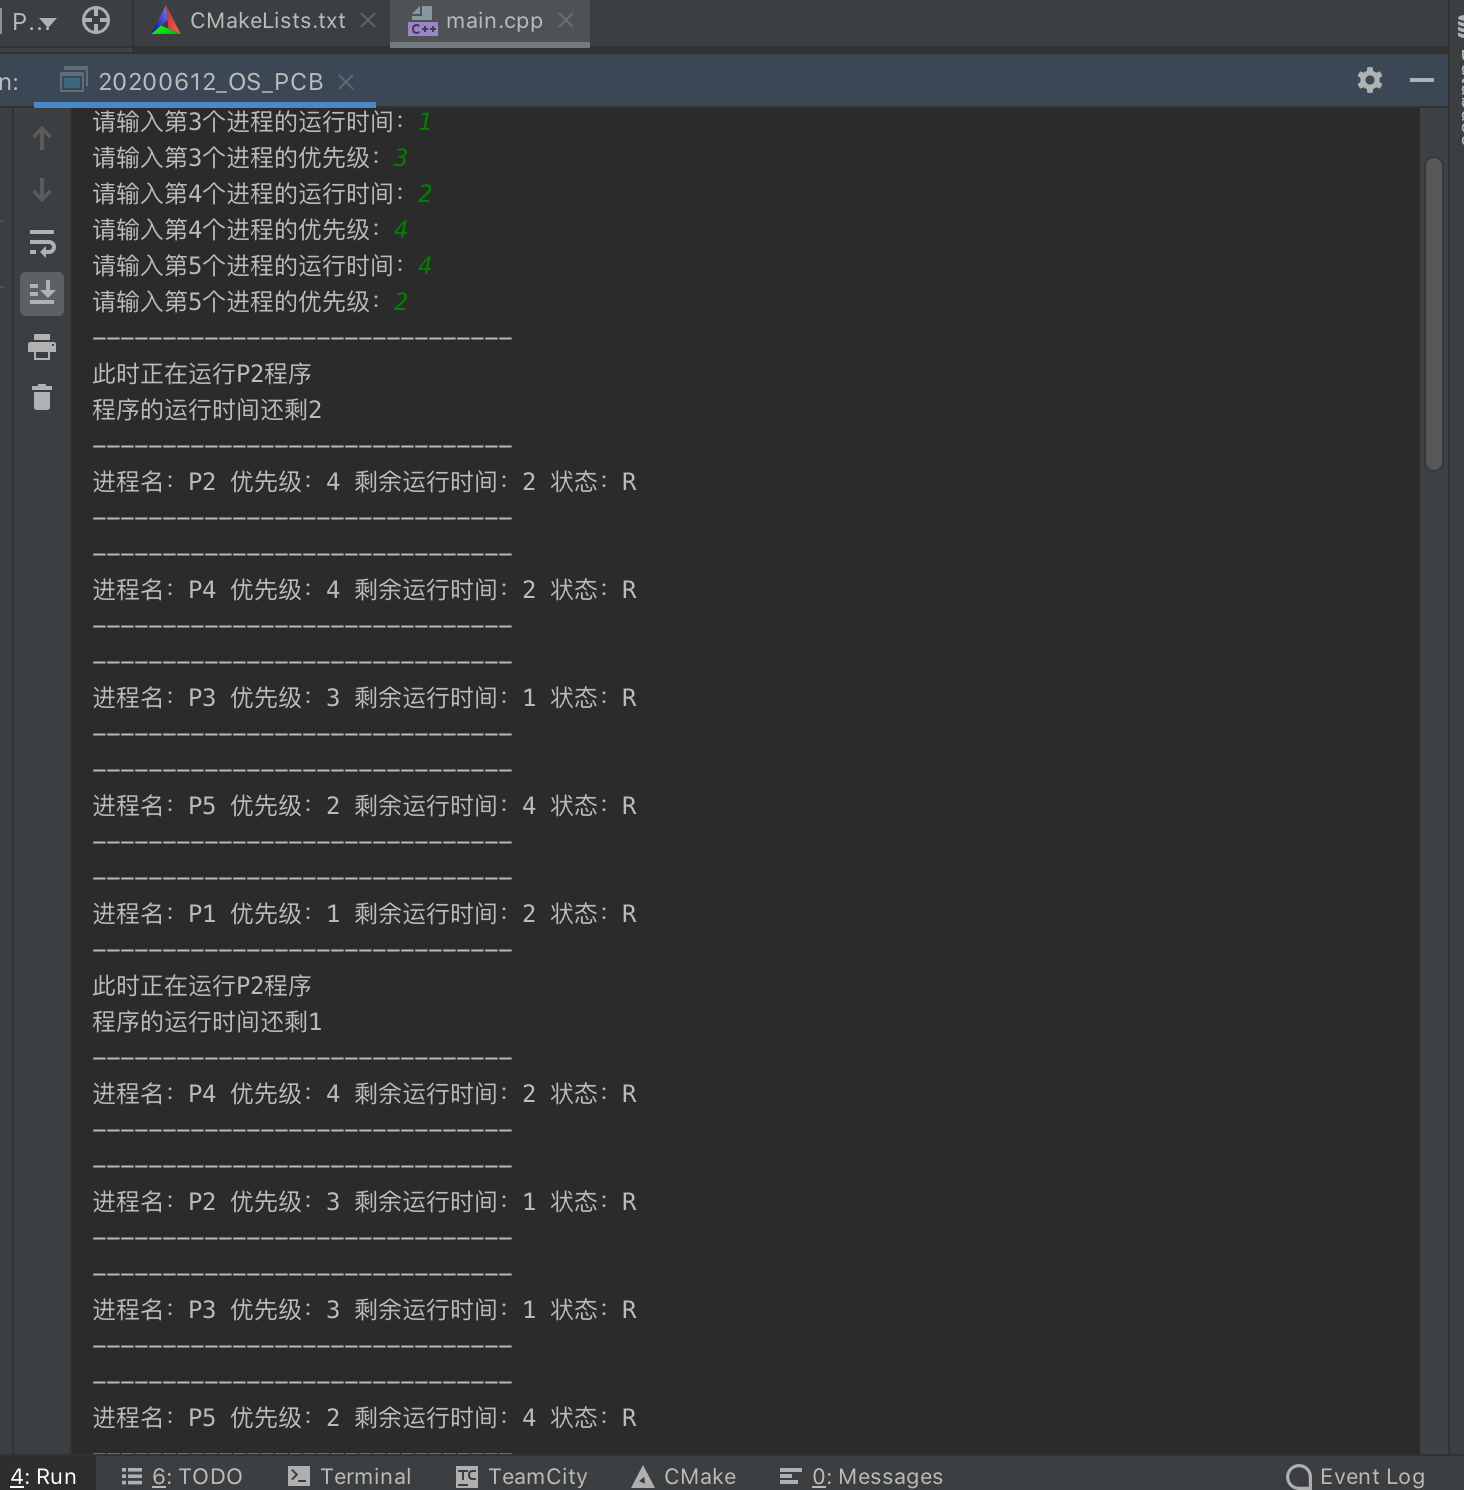The image size is (1464, 1490).
Task: Click the P5 优先级 2 line below P1's block
Action: pyautogui.click(x=364, y=1418)
